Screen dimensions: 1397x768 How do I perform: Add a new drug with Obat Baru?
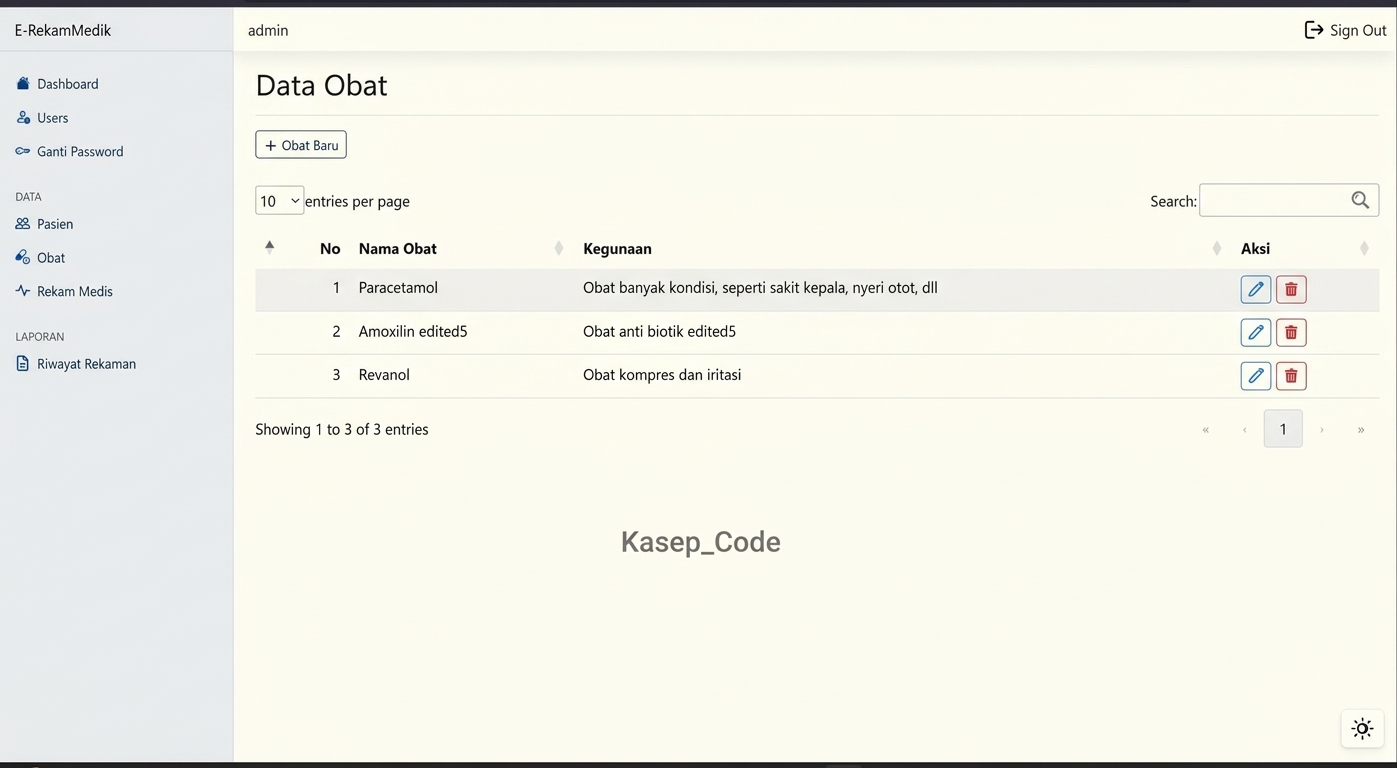pyautogui.click(x=301, y=145)
